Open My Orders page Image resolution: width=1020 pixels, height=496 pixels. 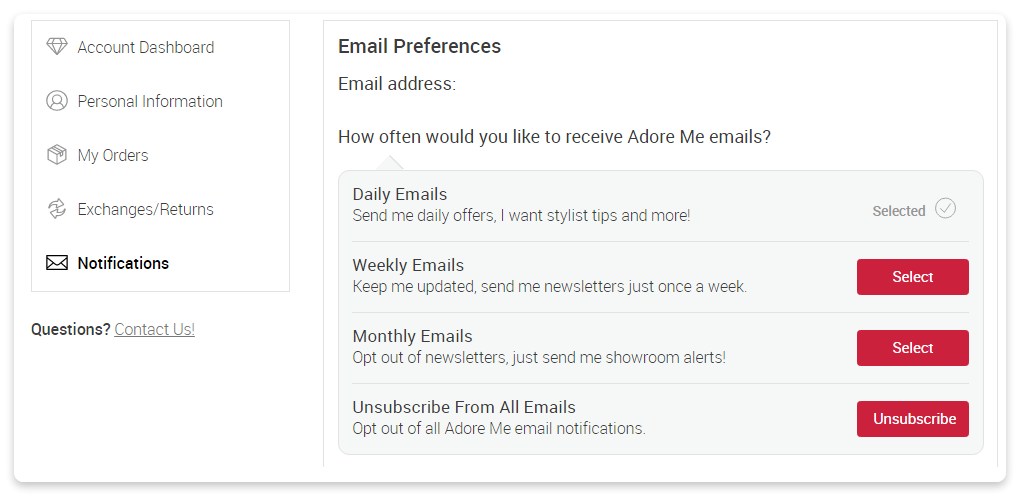pos(113,155)
